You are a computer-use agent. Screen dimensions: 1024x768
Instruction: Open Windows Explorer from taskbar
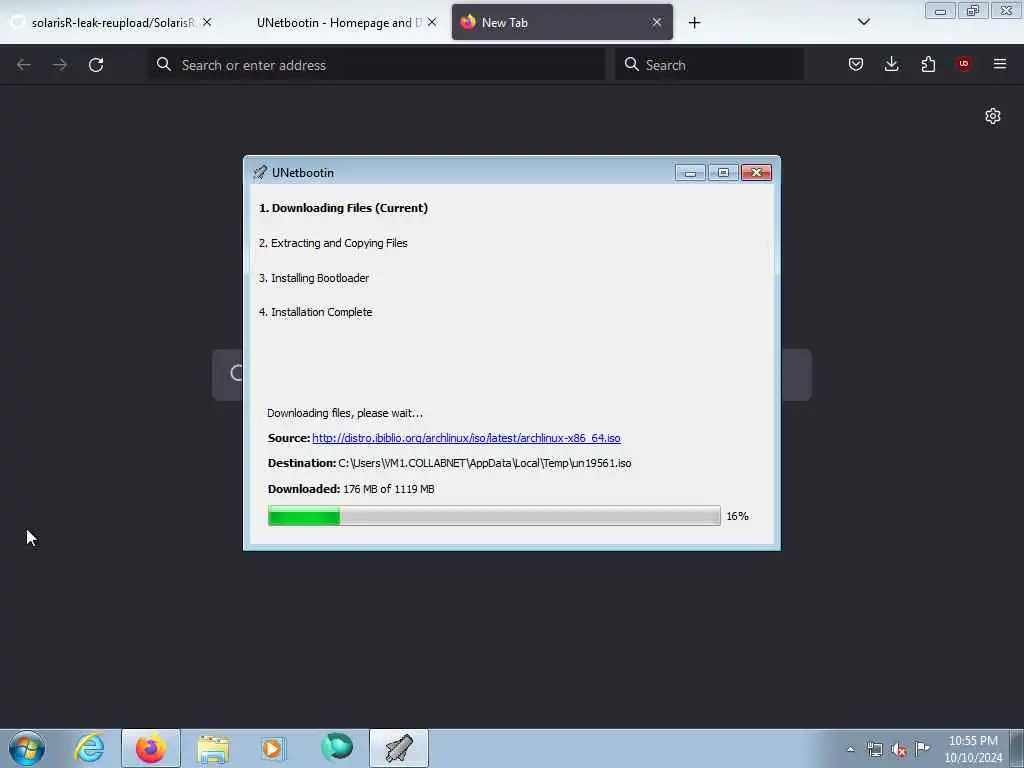pos(213,748)
